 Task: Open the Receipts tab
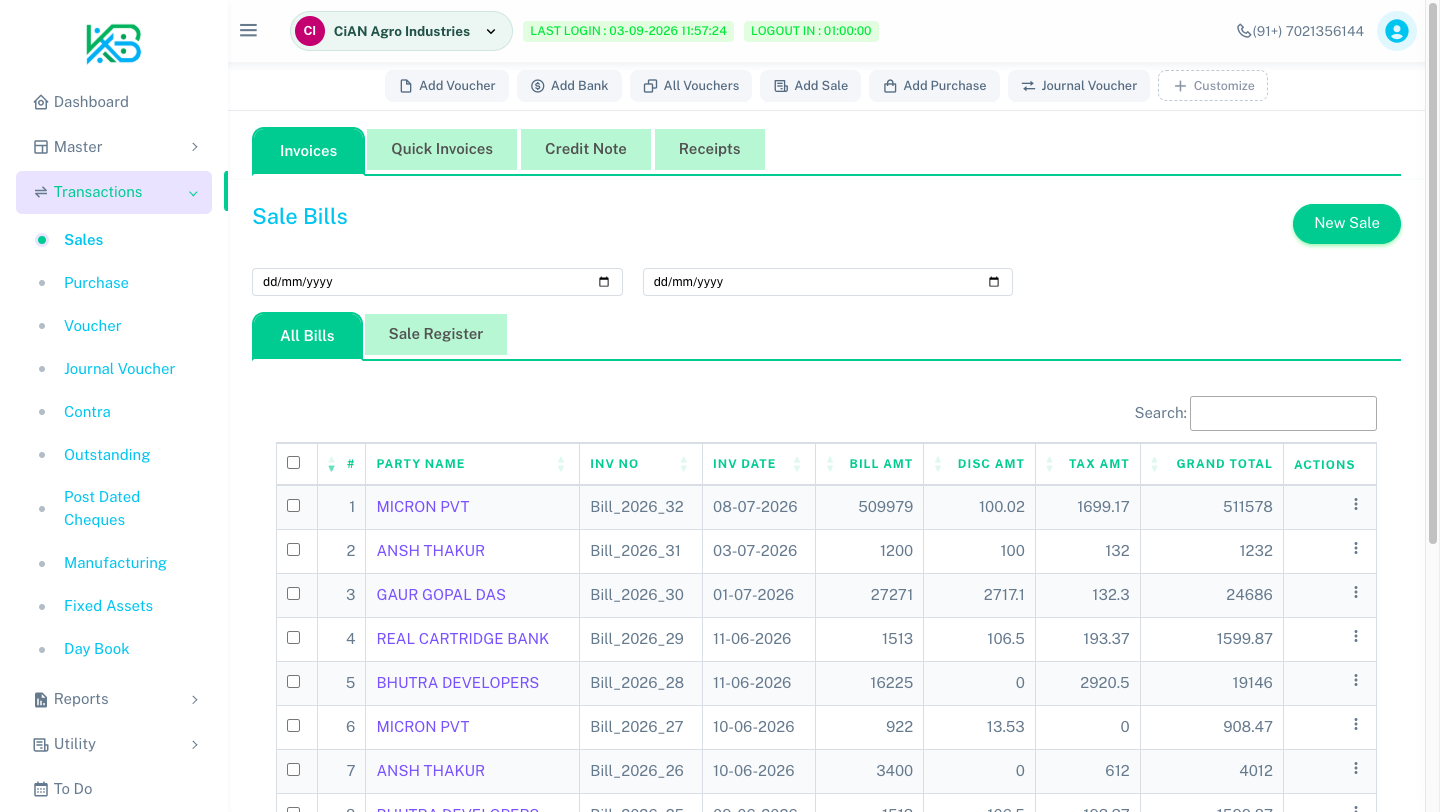[x=710, y=149]
